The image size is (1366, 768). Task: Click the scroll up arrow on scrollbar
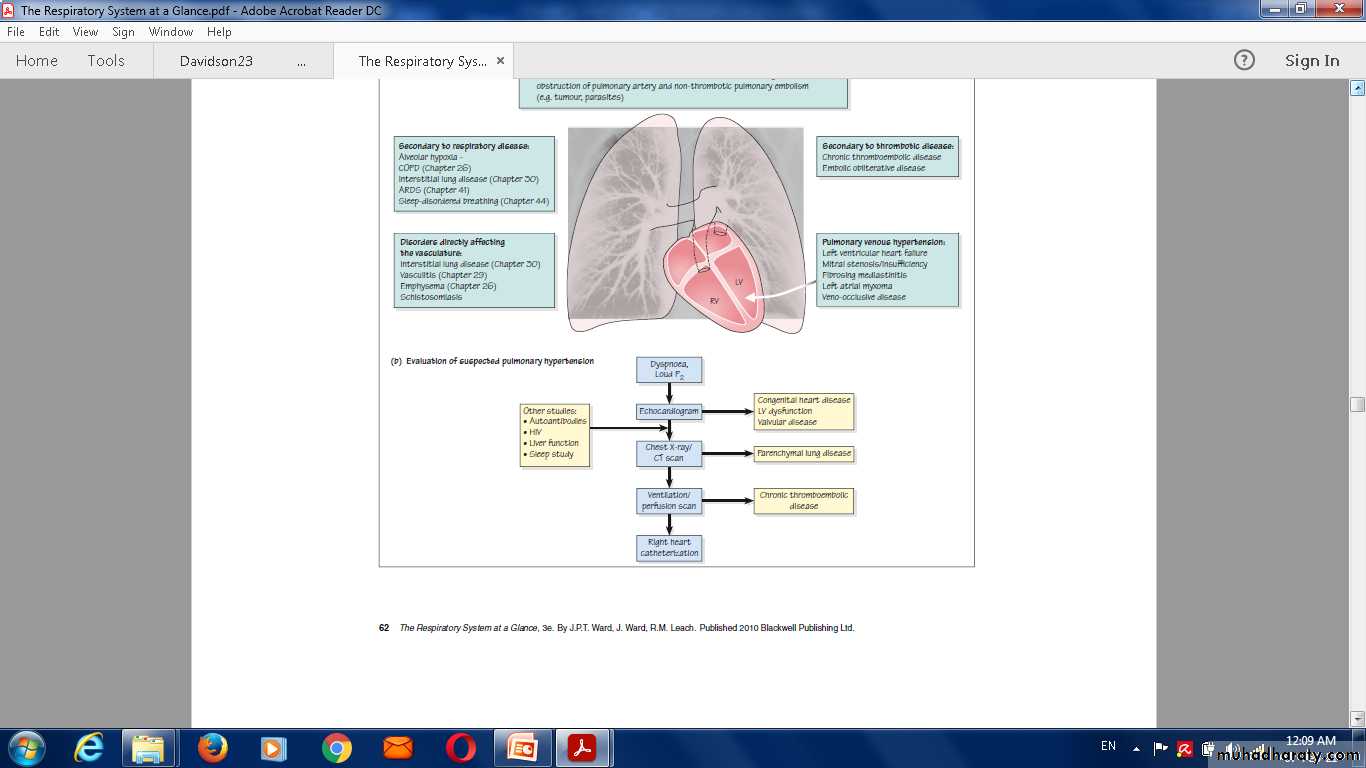pos(1357,88)
